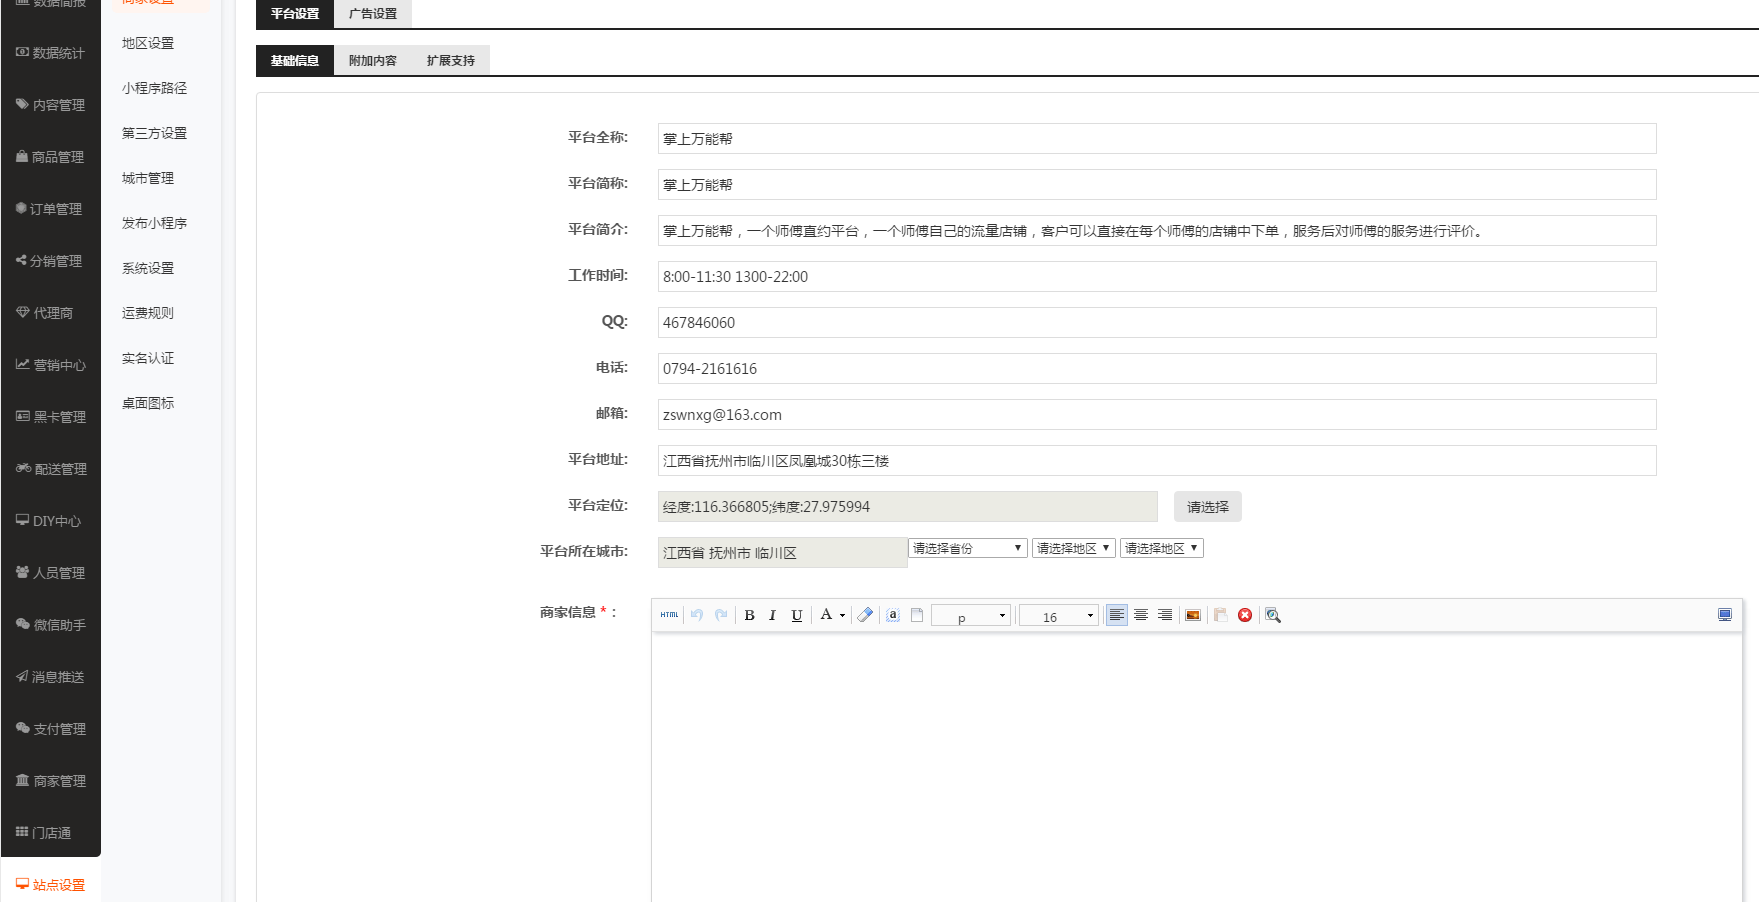Viewport: 1759px width, 902px height.
Task: Click the eraser clear-formatting icon
Action: point(866,615)
